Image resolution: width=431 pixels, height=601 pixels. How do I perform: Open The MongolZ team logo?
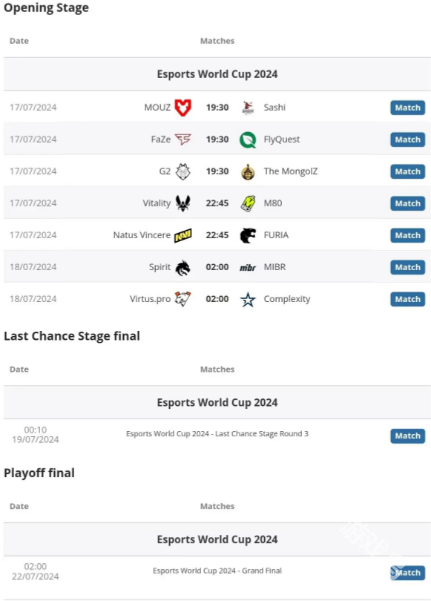[248, 172]
